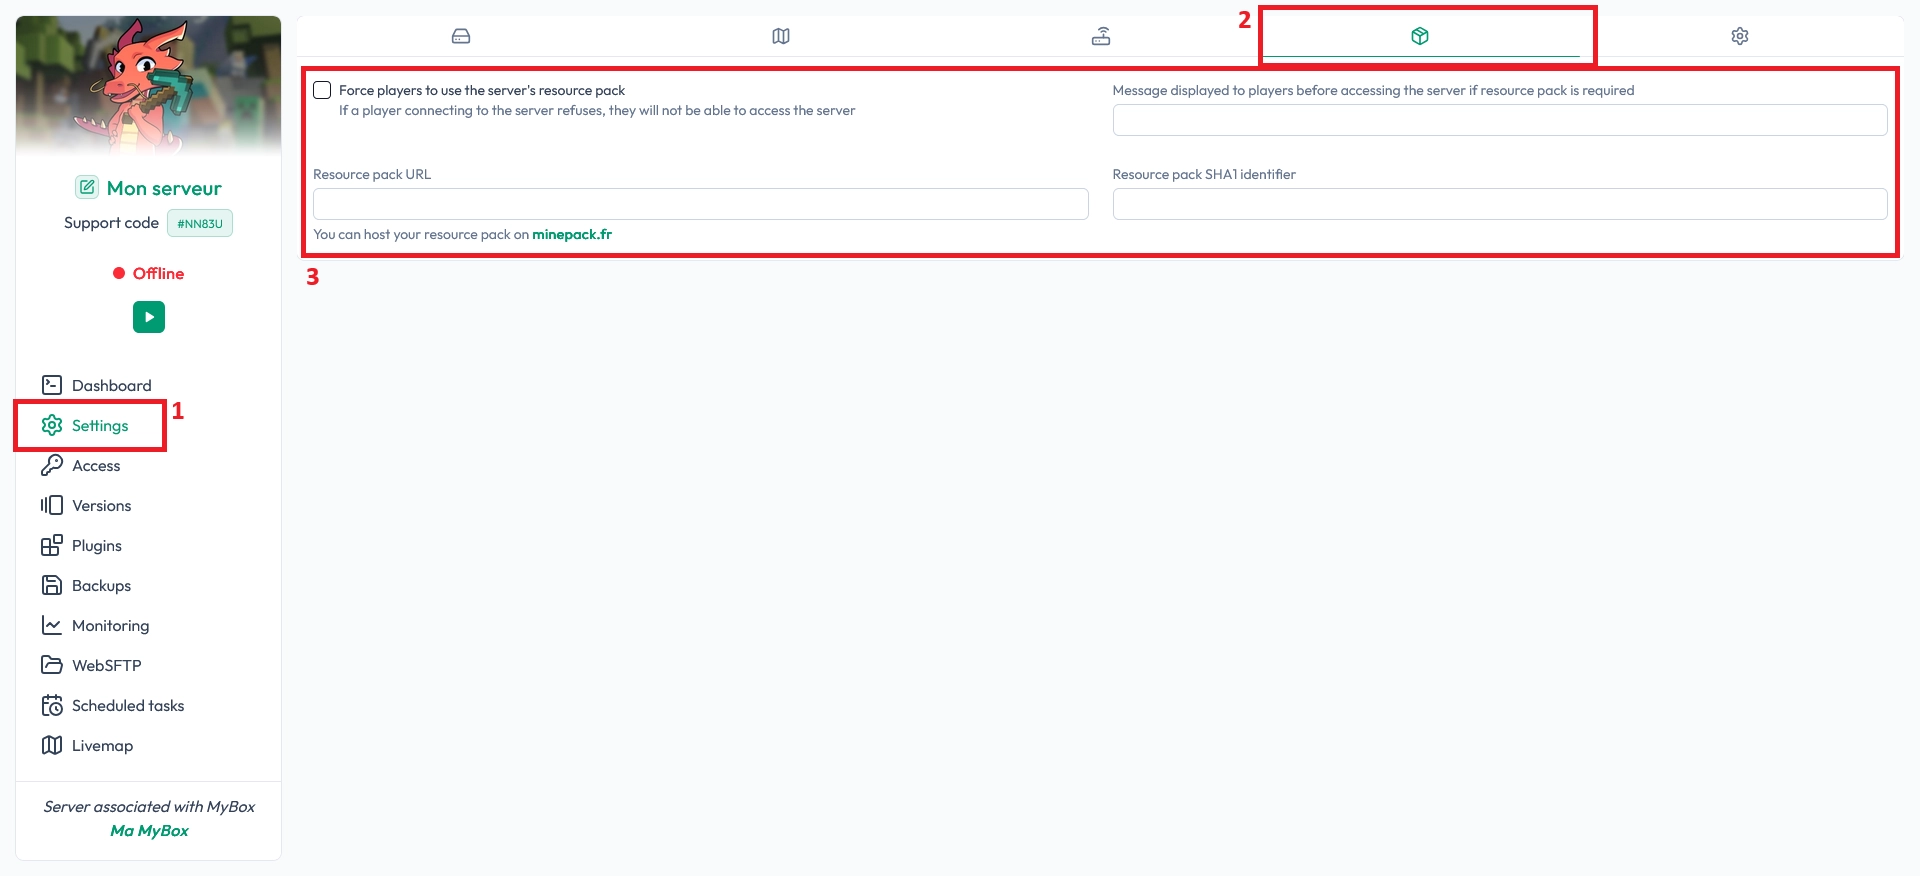Click the Access key icon
The image size is (1920, 876).
pos(52,465)
